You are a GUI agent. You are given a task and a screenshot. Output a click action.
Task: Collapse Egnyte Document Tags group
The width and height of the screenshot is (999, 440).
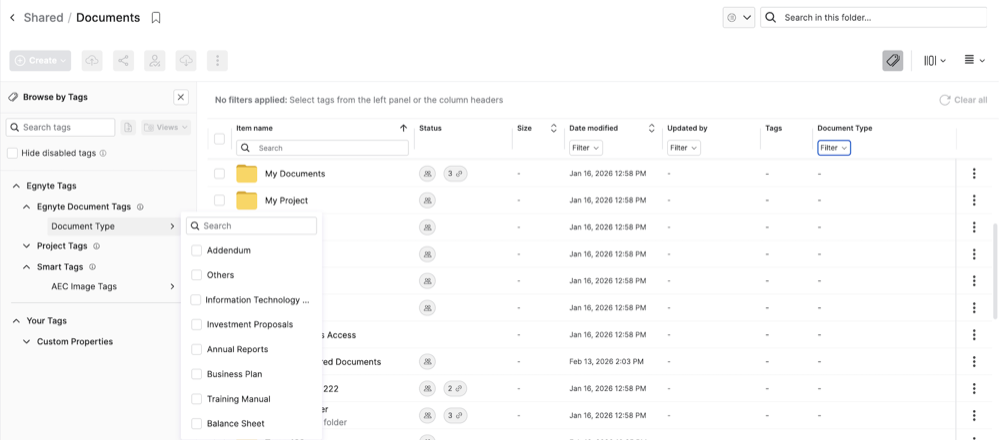[26, 207]
